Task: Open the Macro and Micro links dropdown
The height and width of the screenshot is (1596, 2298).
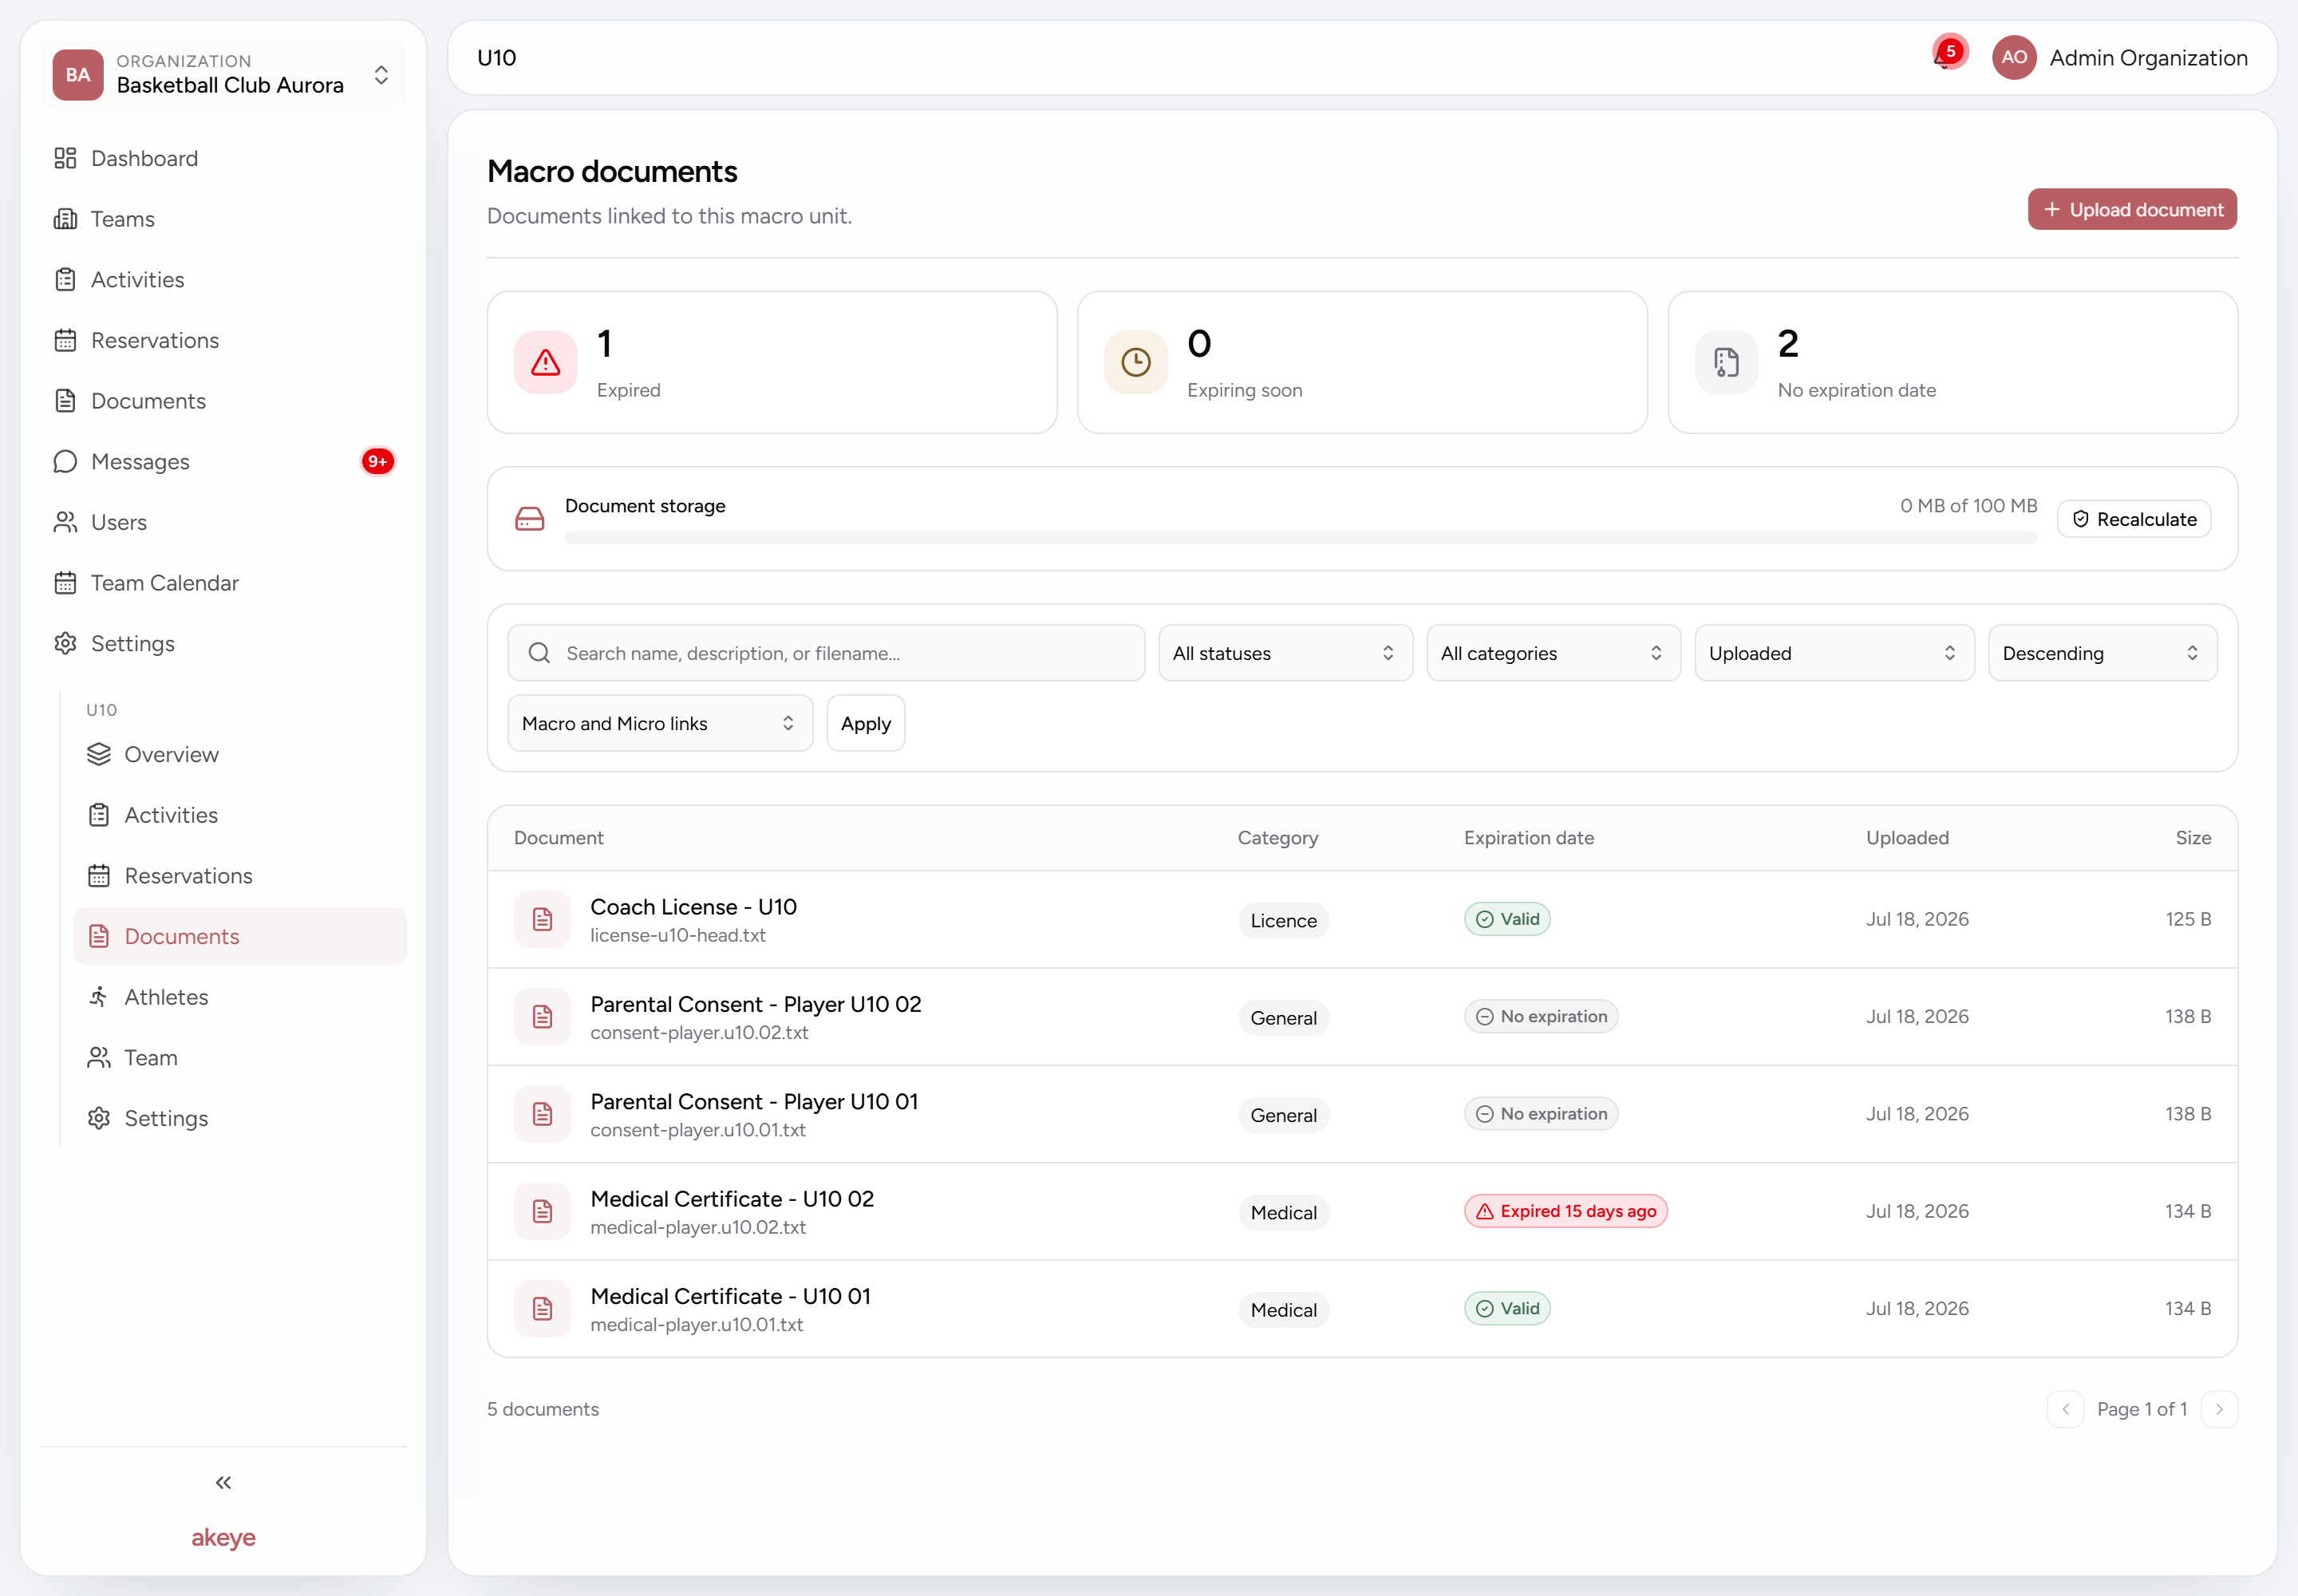Action: [660, 723]
